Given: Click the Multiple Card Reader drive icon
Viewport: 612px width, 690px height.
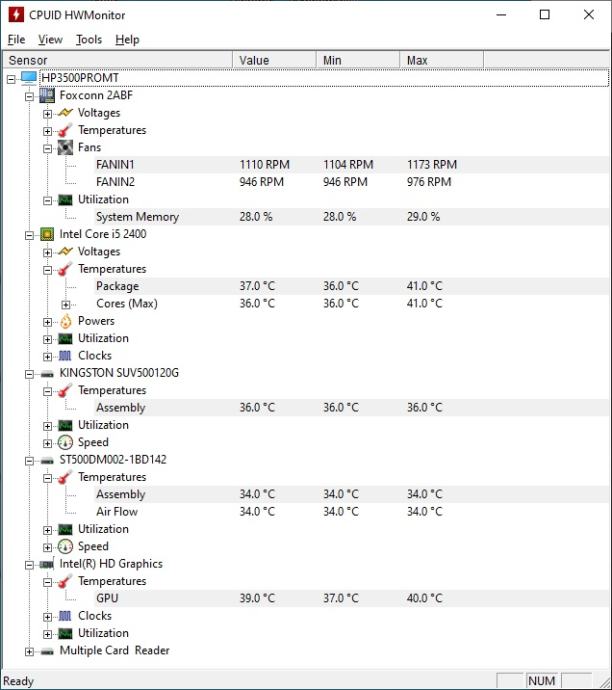Looking at the screenshot, I should [47, 652].
